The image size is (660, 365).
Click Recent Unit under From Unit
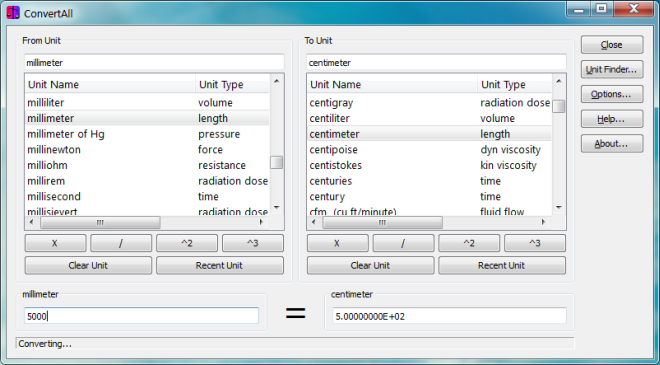pyautogui.click(x=220, y=266)
